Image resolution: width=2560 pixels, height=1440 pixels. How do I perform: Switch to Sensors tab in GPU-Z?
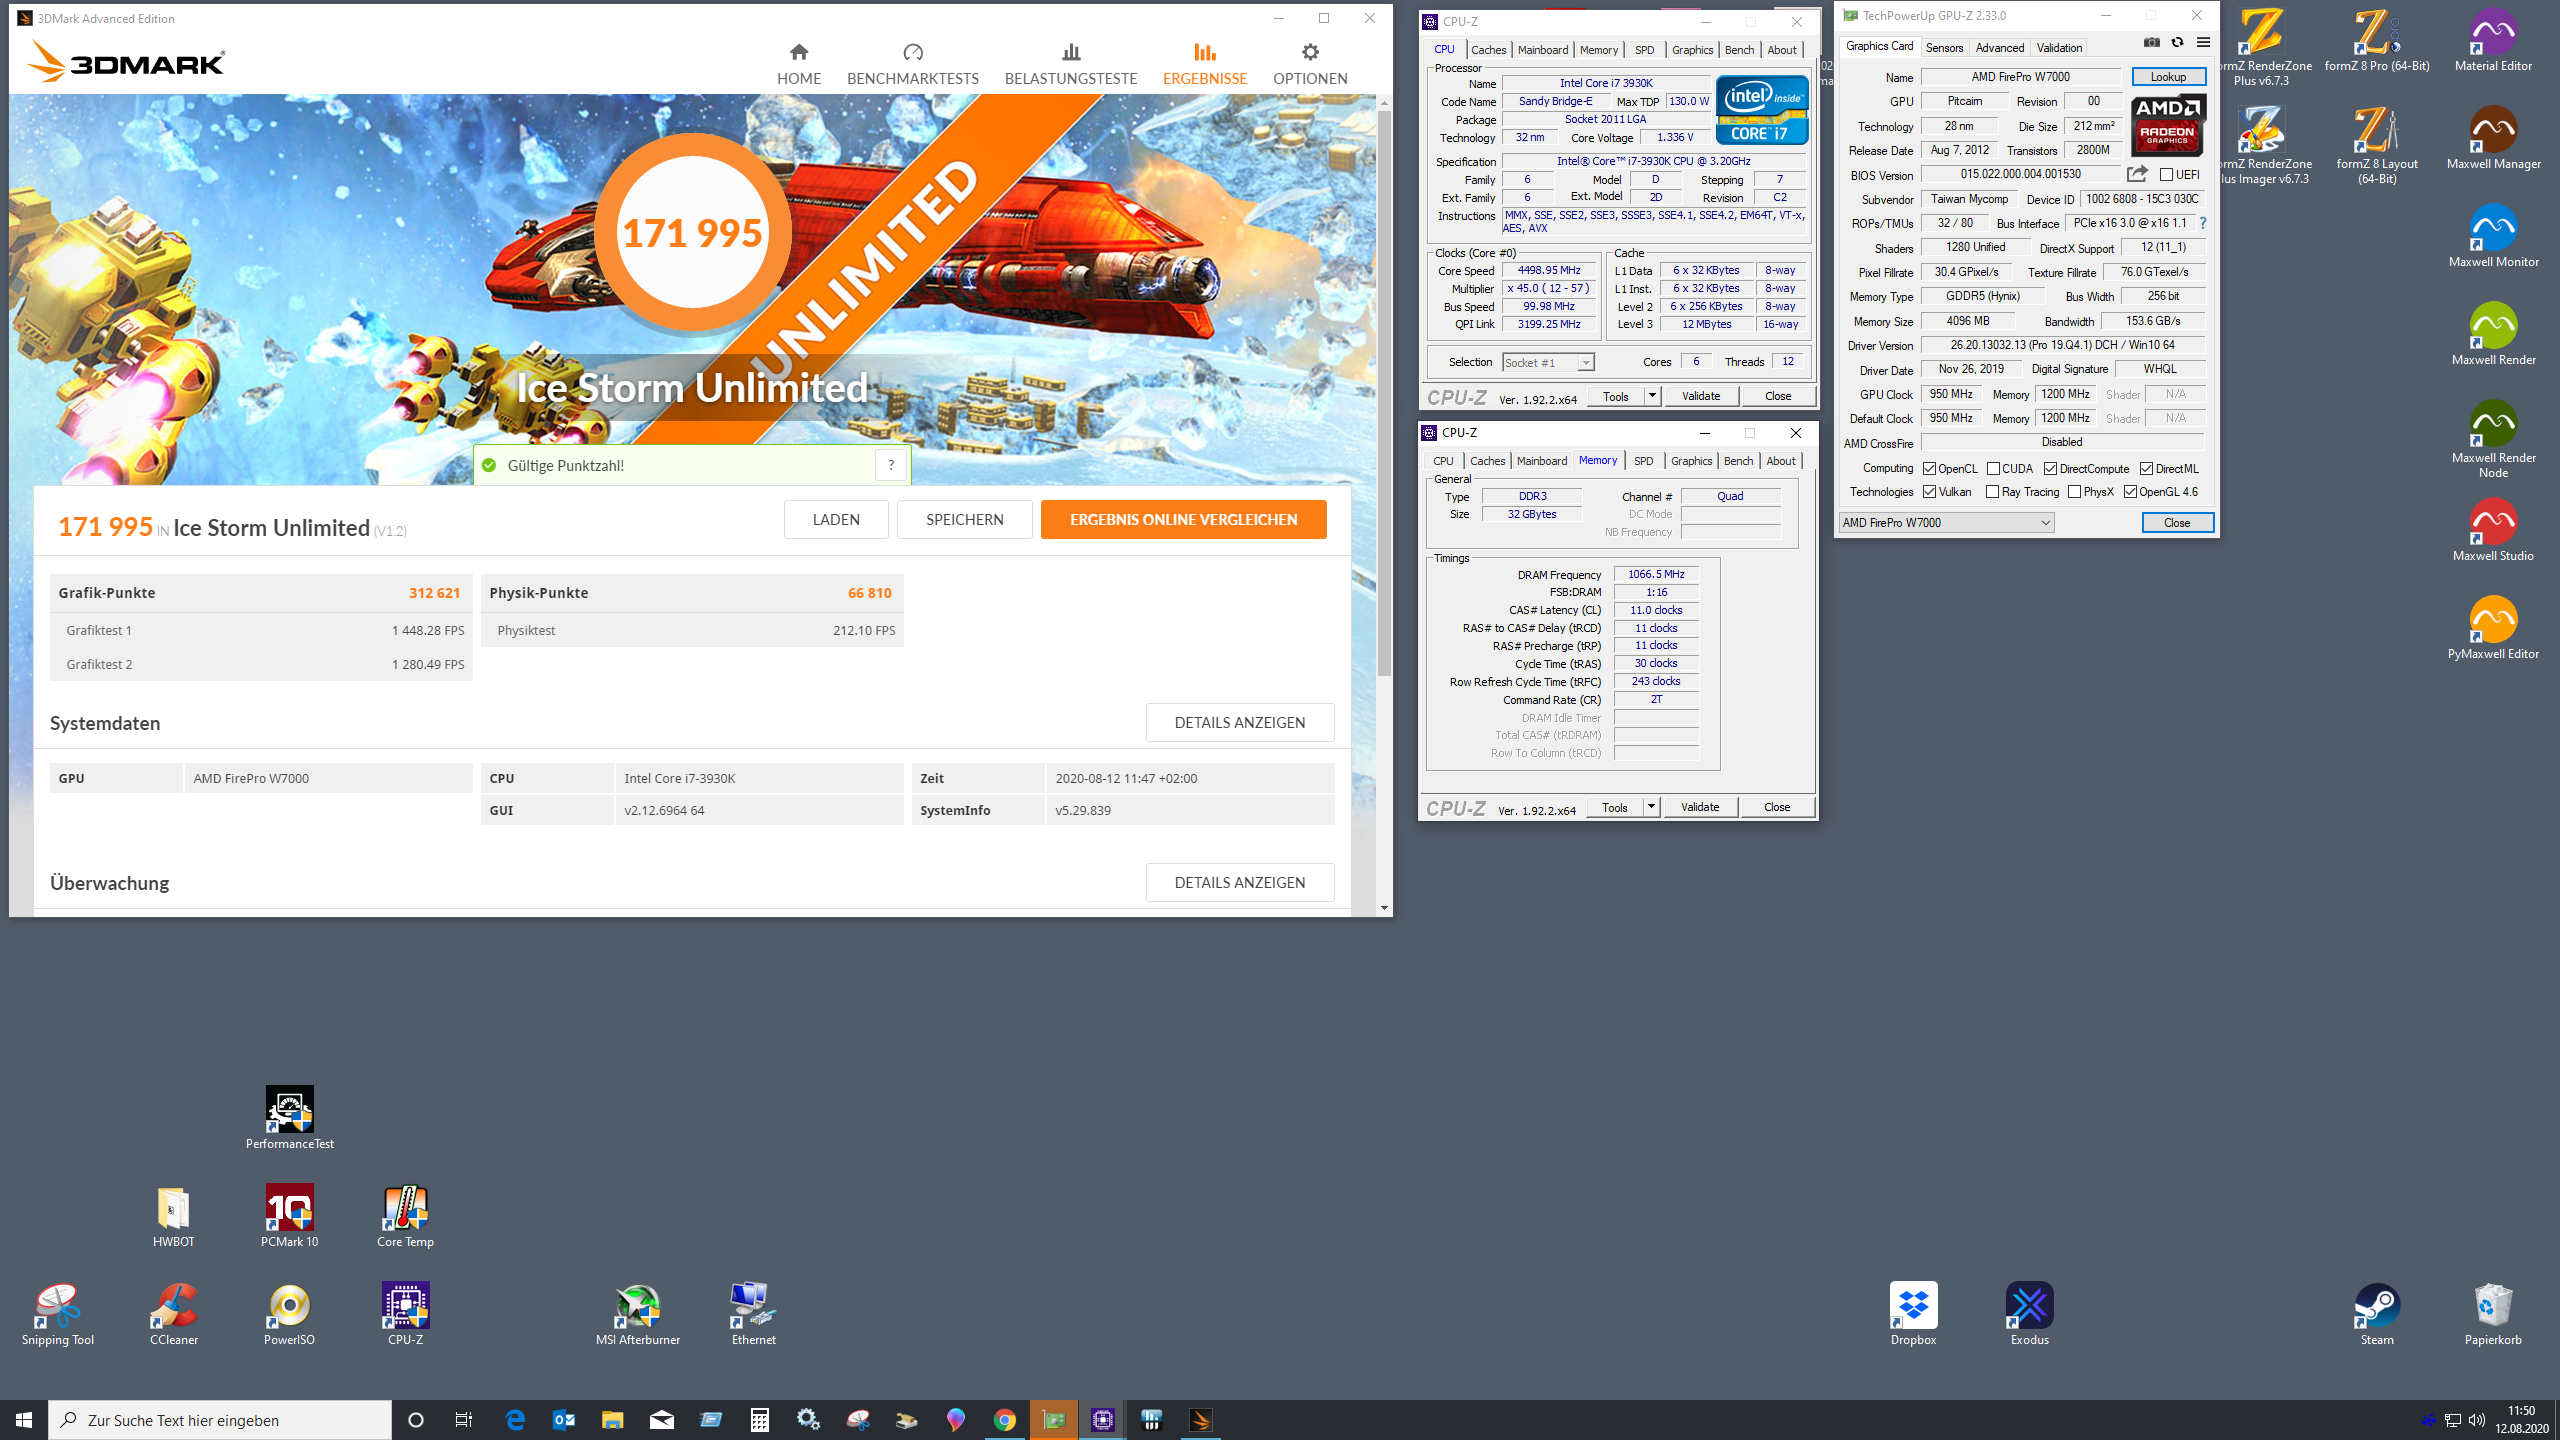point(1944,47)
